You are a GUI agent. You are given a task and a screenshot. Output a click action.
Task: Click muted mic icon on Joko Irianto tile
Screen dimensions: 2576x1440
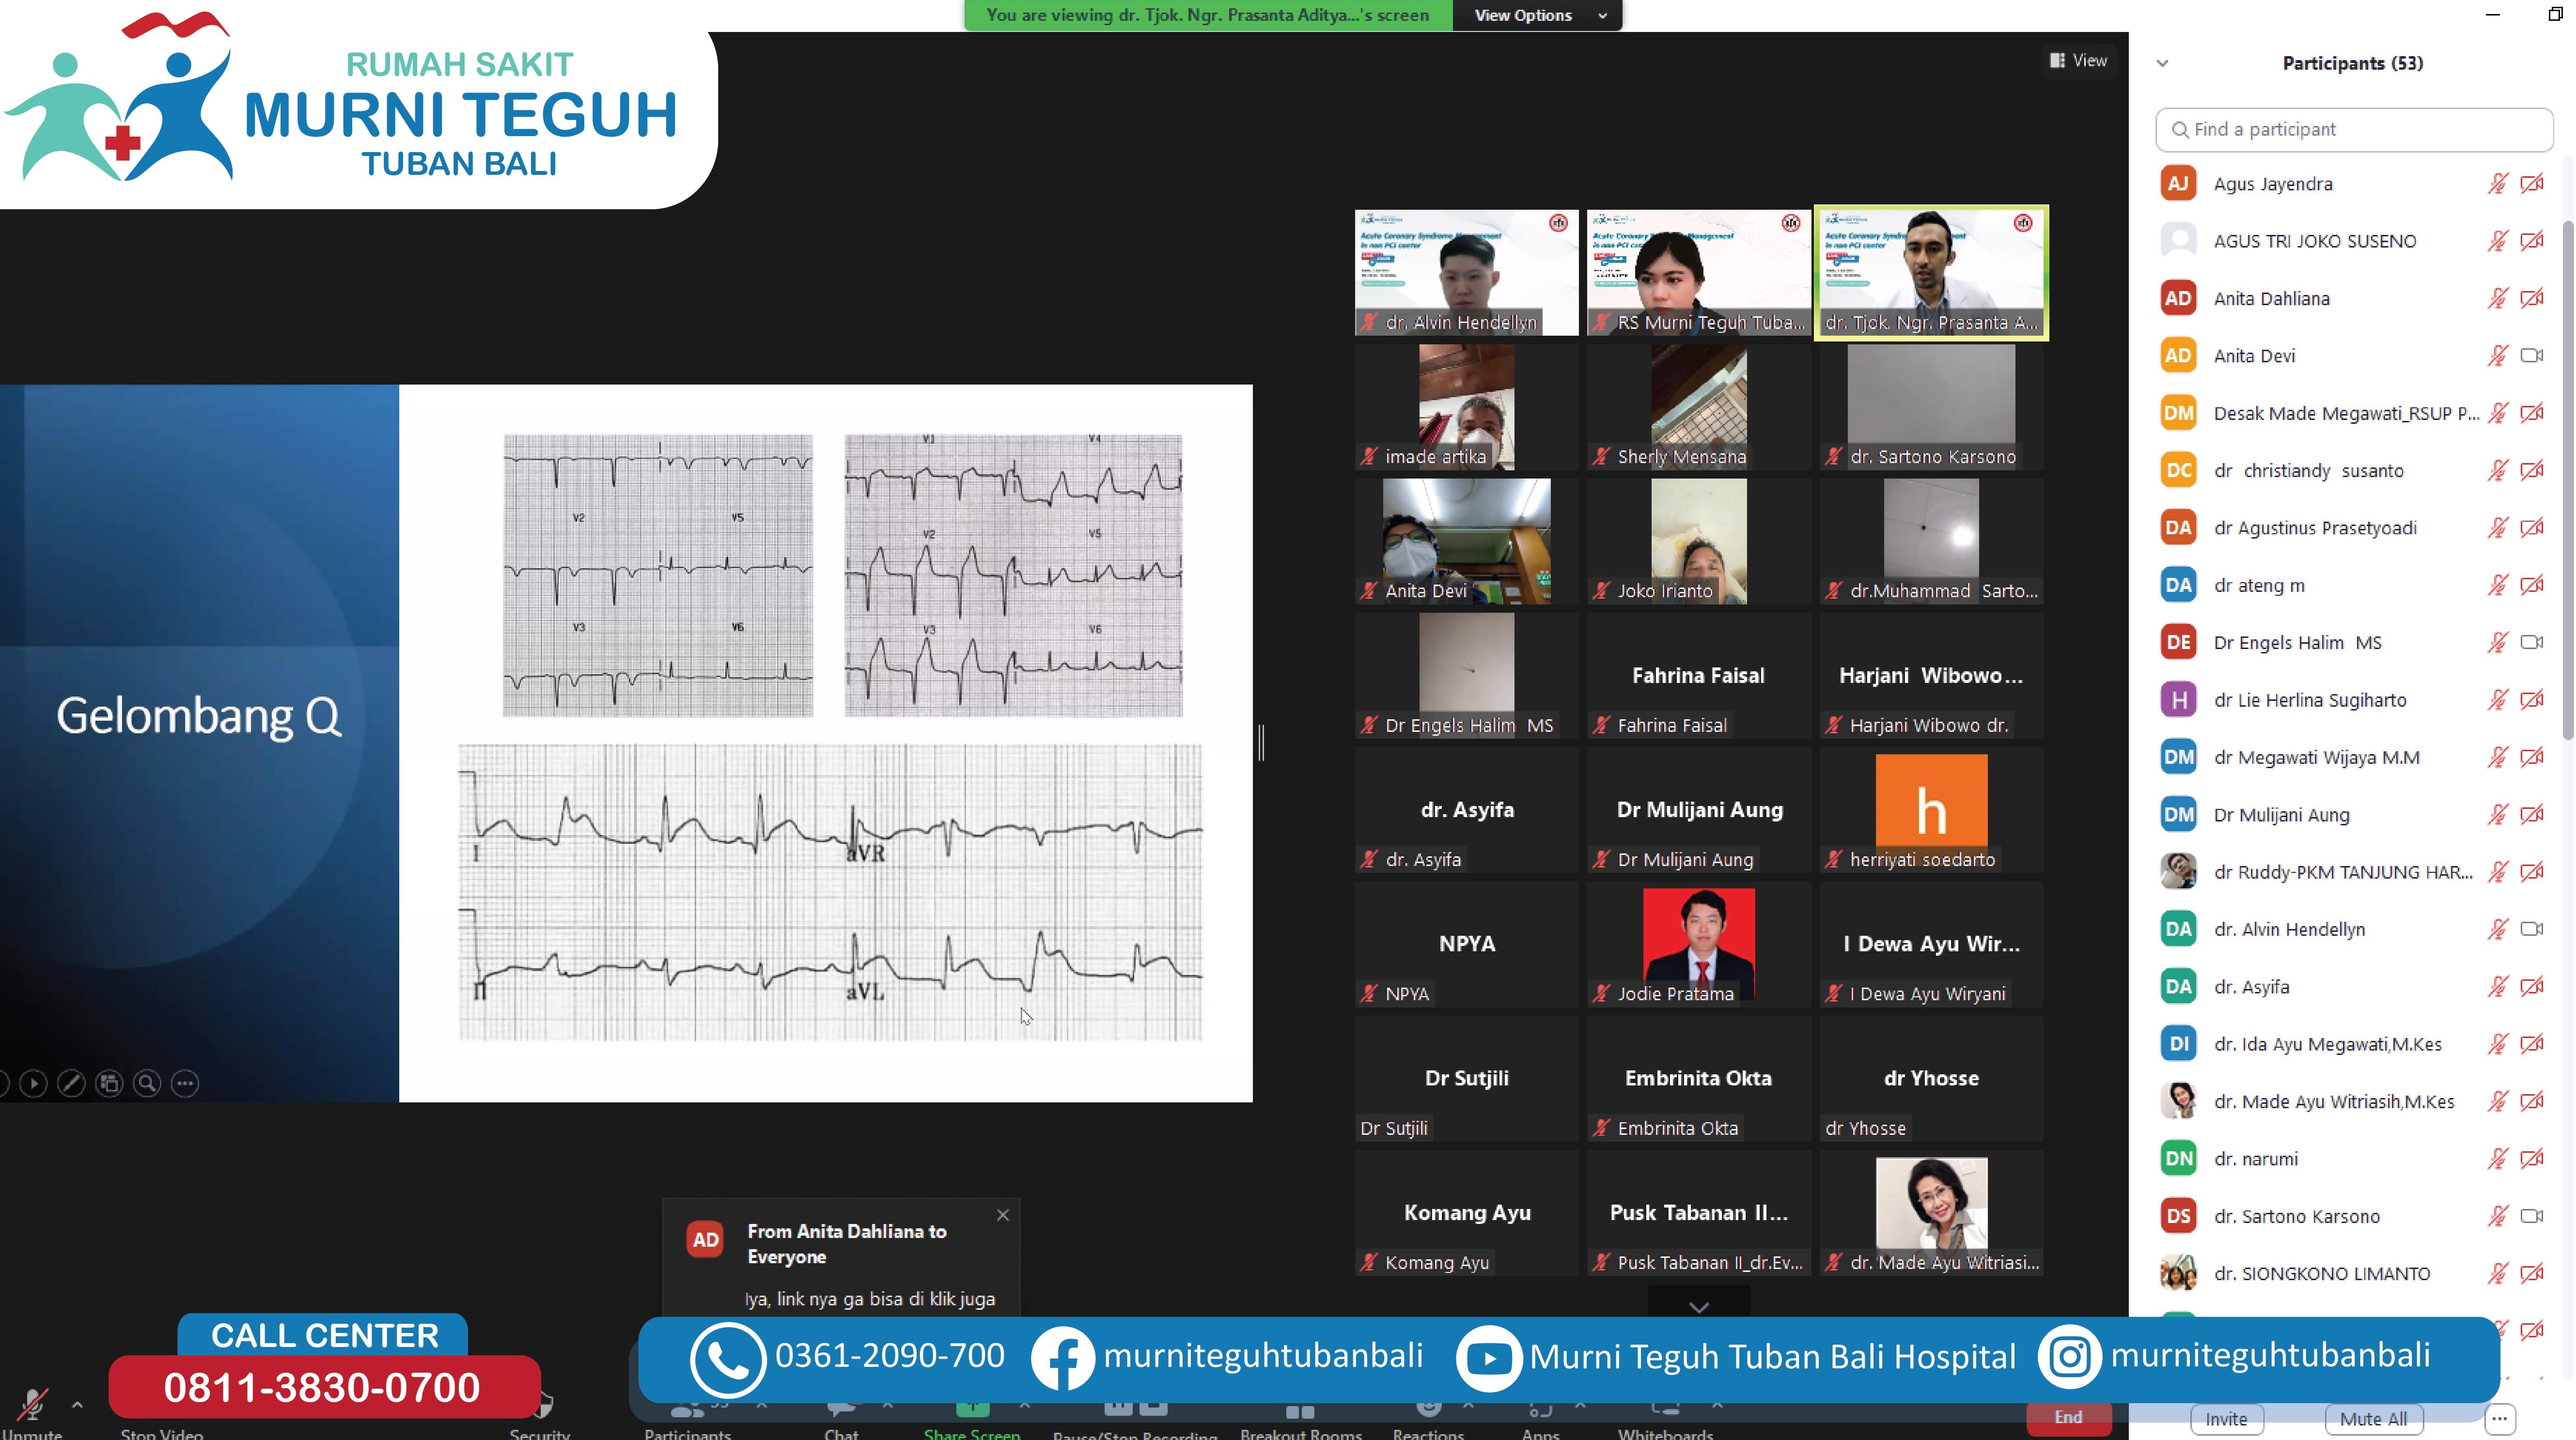(x=1601, y=591)
